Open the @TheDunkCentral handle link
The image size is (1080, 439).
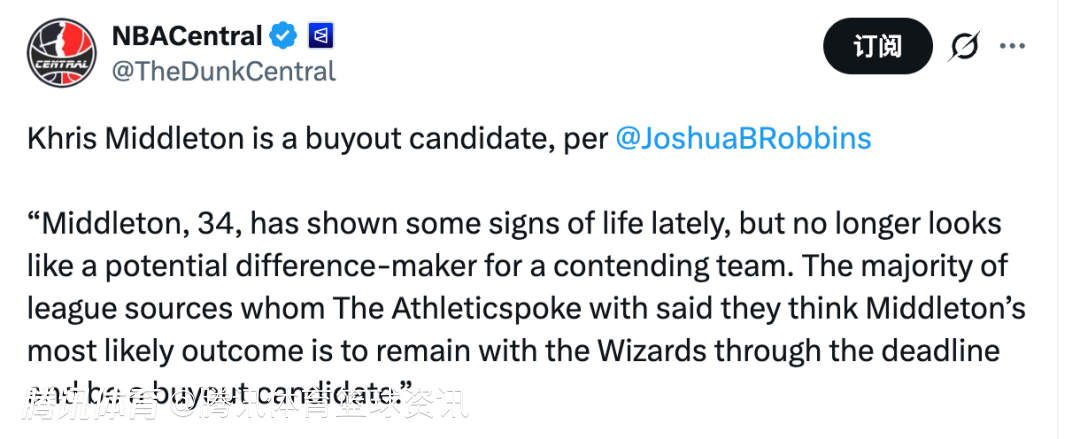click(x=223, y=71)
